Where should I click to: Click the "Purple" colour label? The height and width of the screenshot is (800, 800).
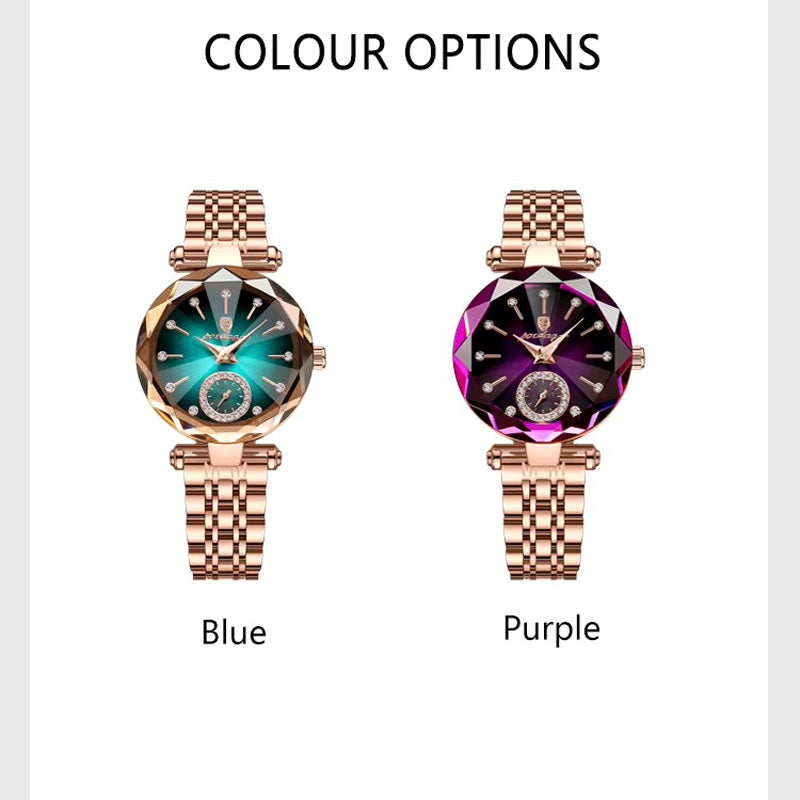click(x=552, y=629)
